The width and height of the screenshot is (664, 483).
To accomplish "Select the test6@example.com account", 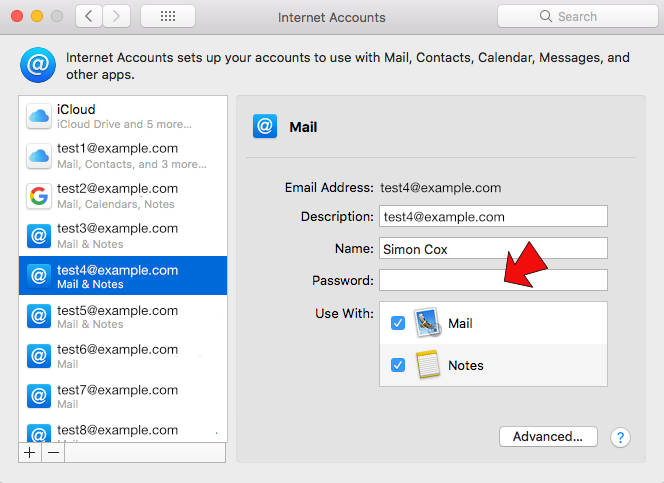I will coord(123,356).
